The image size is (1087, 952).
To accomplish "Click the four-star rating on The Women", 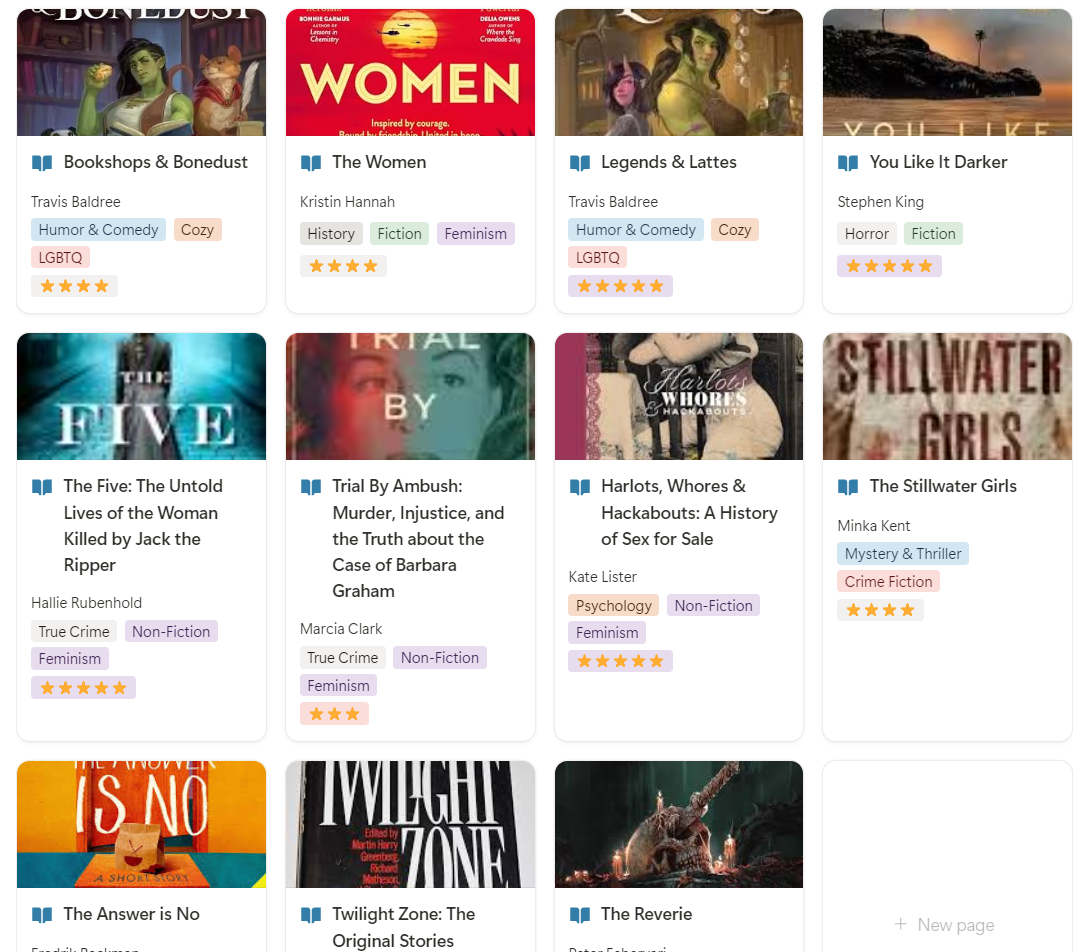I will 343,266.
